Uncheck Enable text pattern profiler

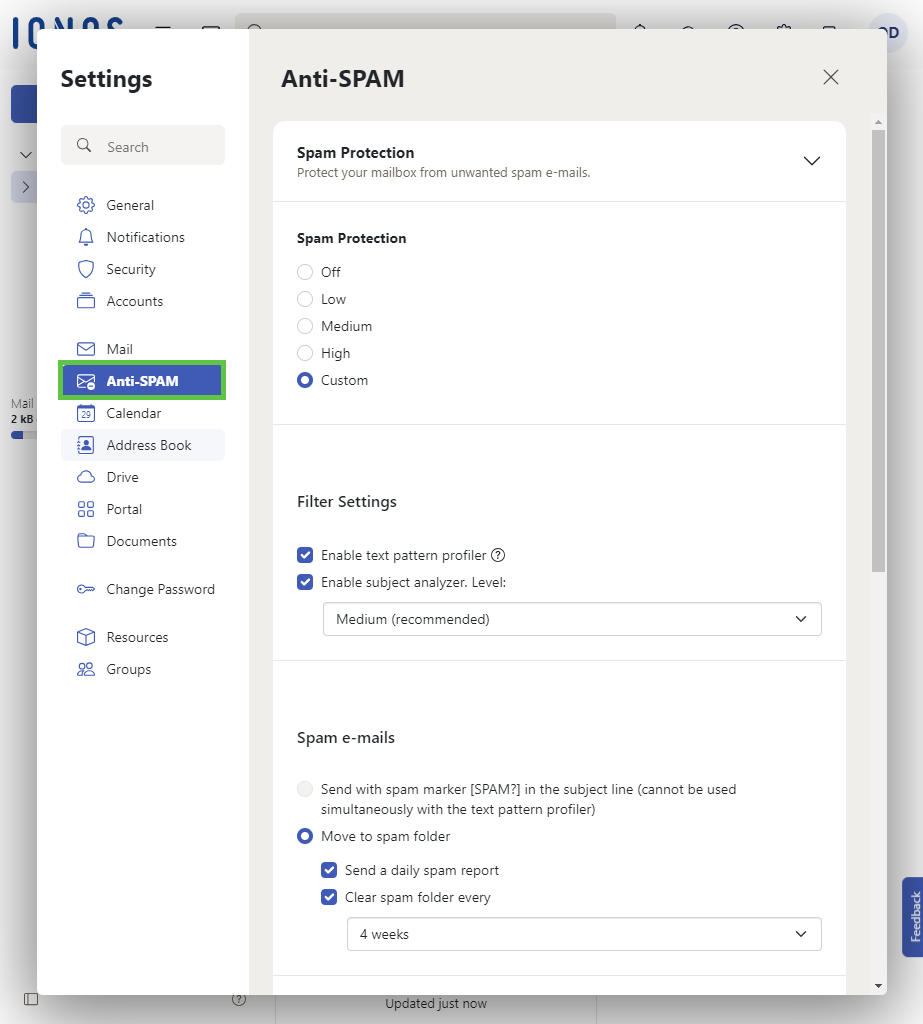click(305, 555)
